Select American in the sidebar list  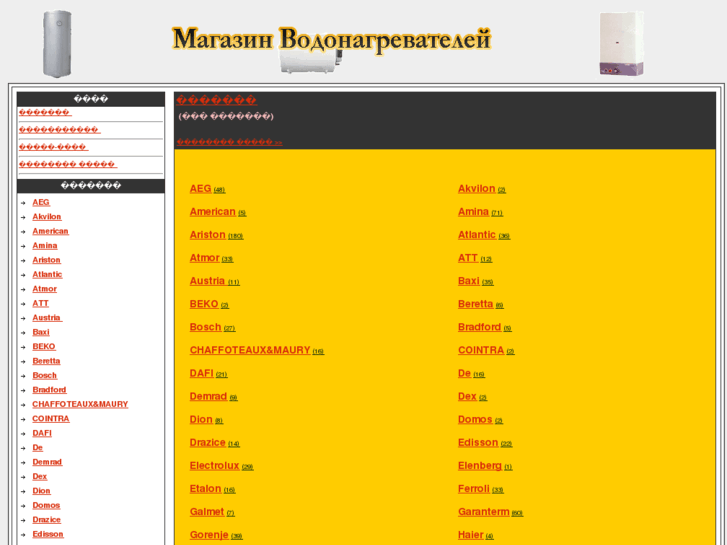pos(51,231)
